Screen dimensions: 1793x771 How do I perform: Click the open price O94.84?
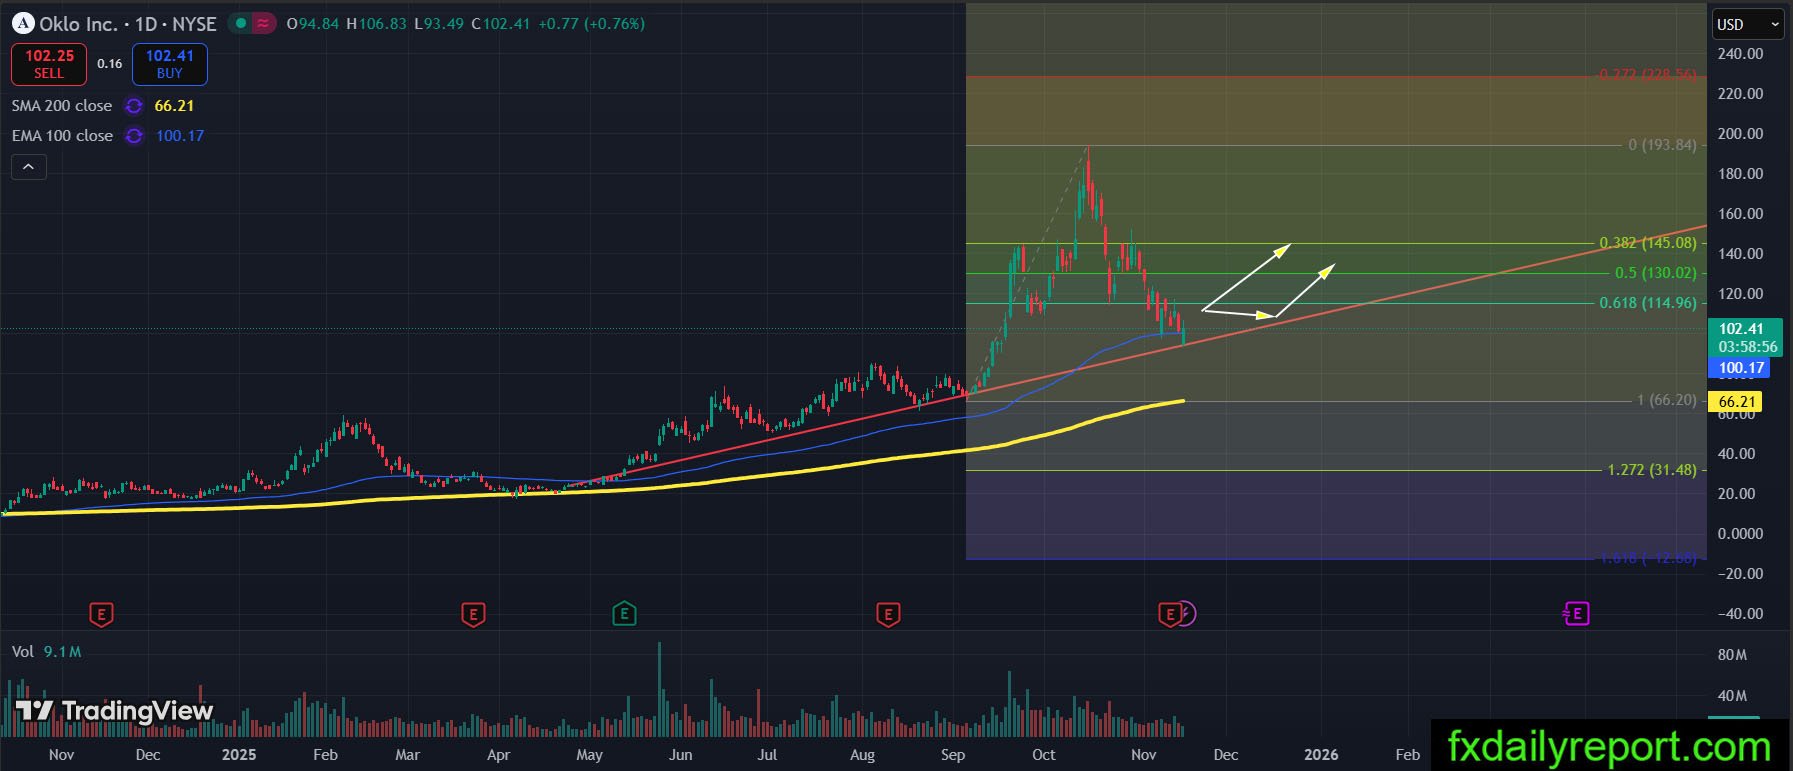tap(313, 23)
